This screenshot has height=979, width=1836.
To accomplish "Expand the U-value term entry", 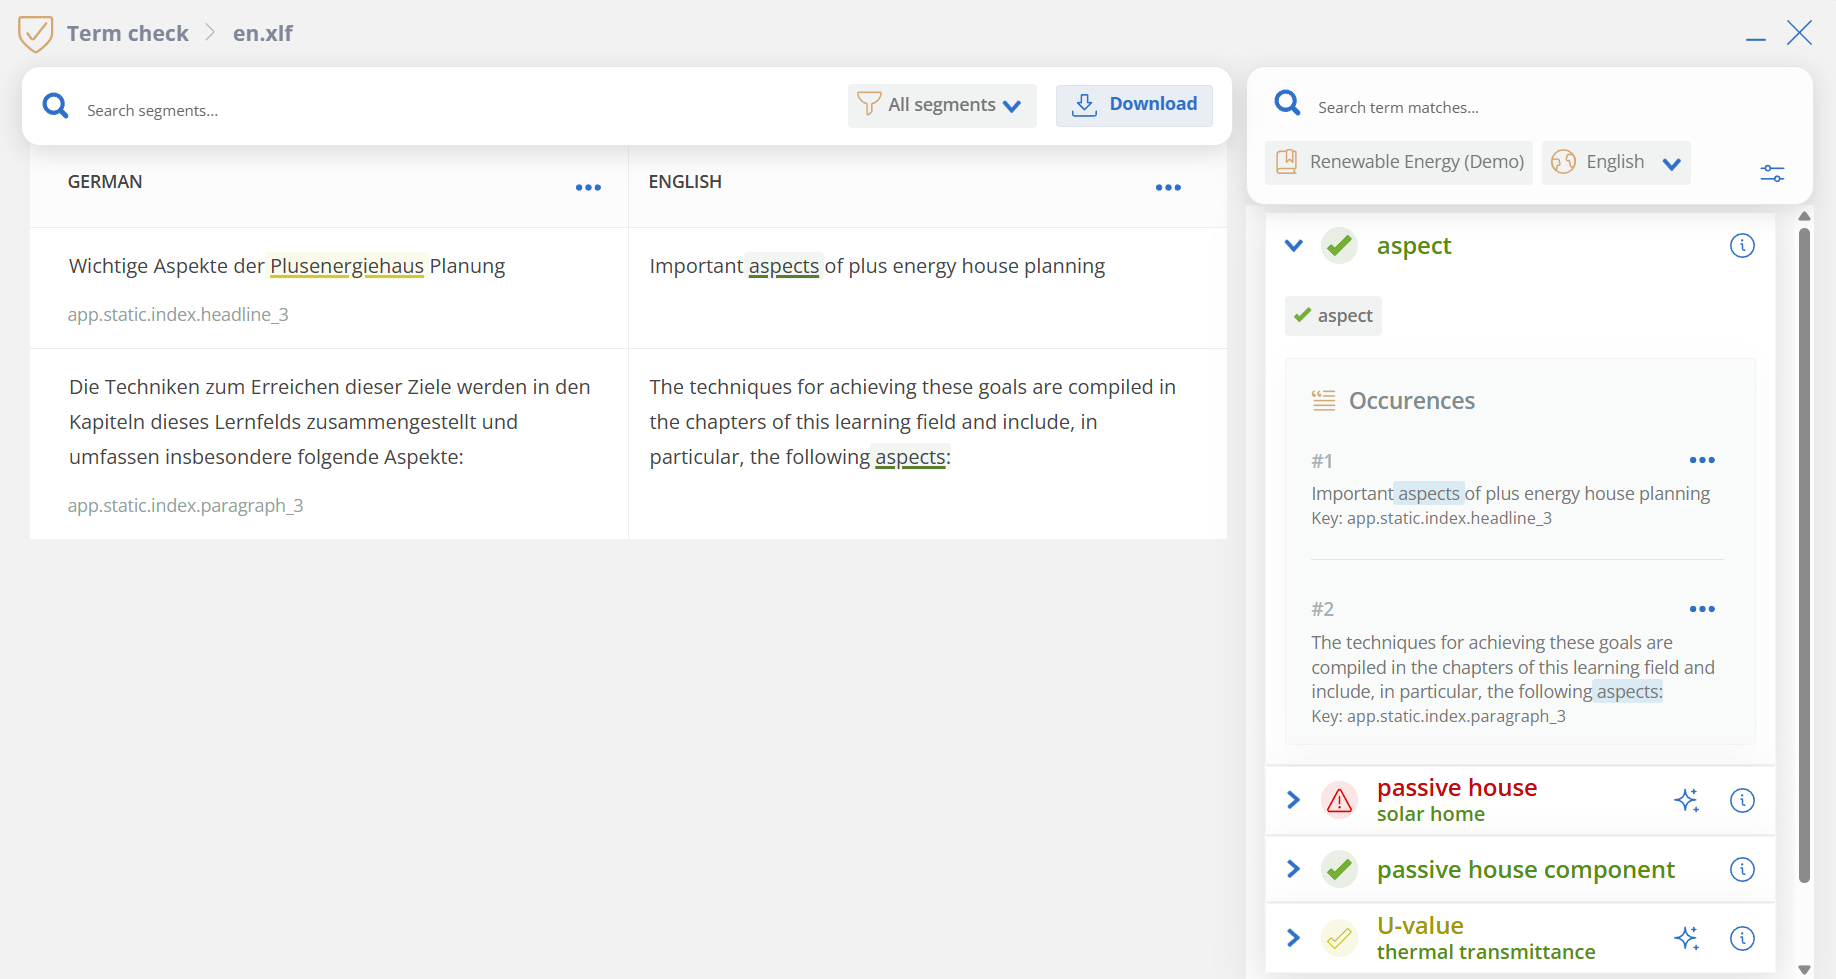I will 1293,938.
